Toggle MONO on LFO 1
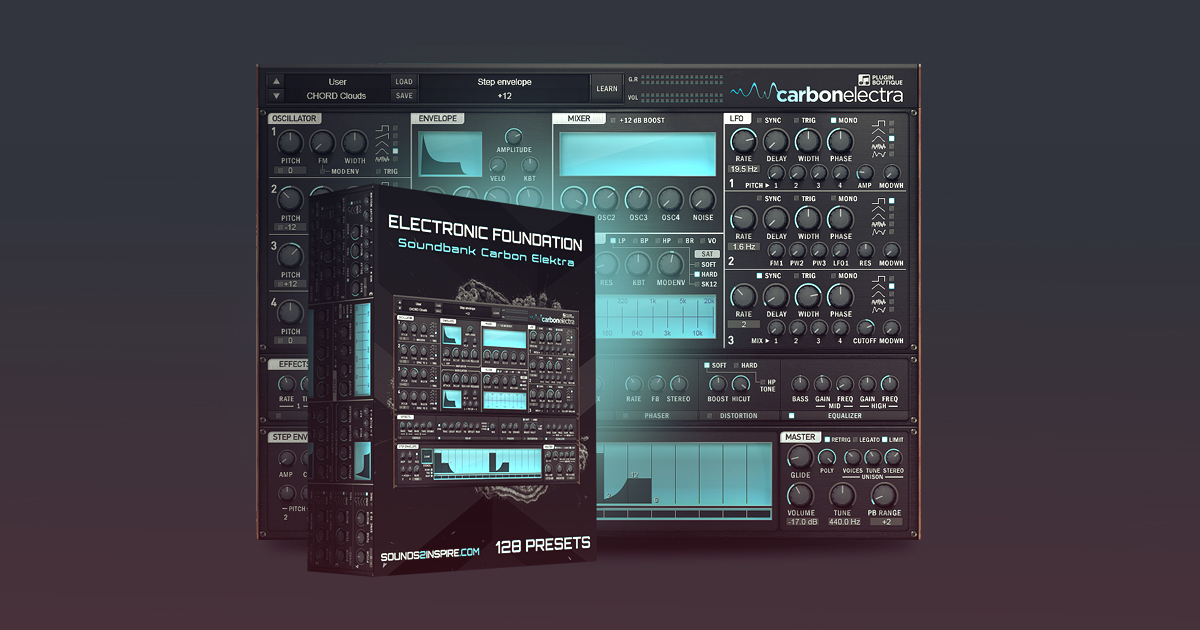Viewport: 1200px width, 630px height. click(832, 120)
